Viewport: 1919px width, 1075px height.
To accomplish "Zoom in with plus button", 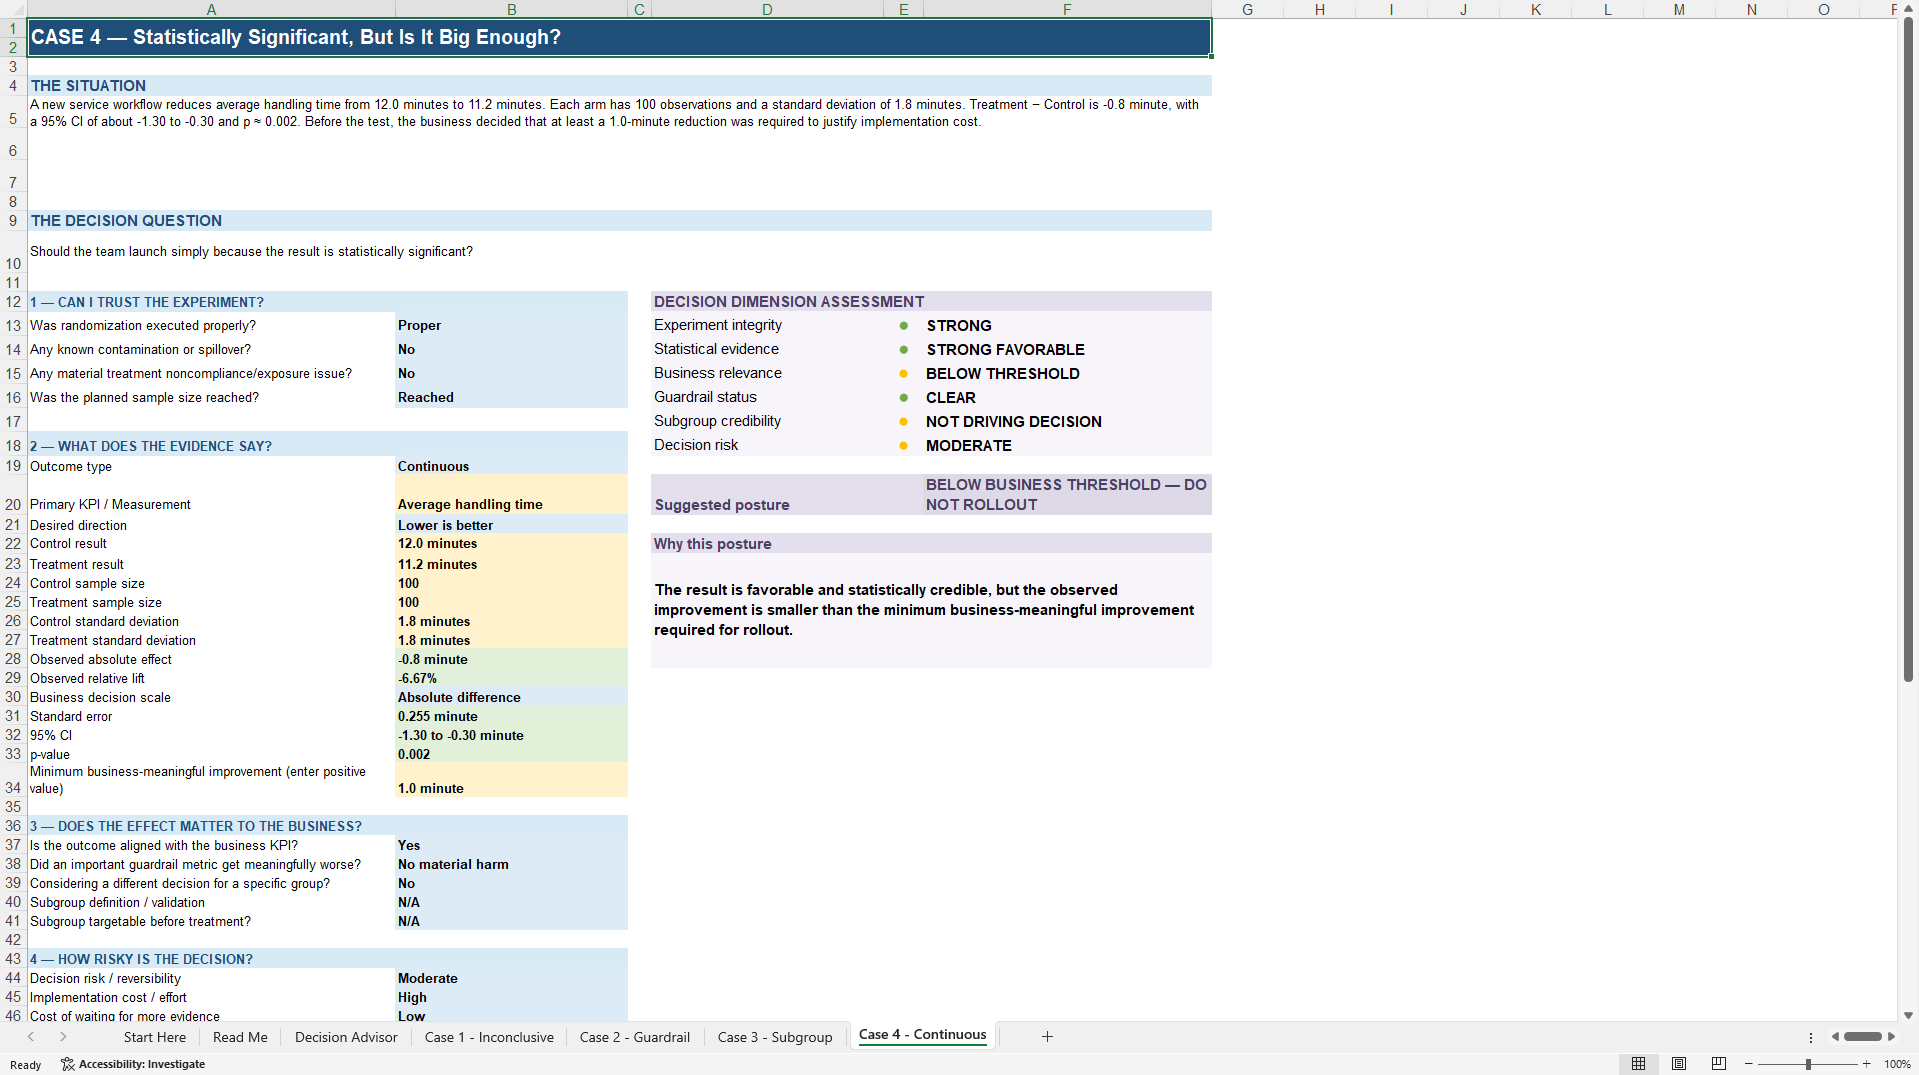I will [x=1866, y=1064].
